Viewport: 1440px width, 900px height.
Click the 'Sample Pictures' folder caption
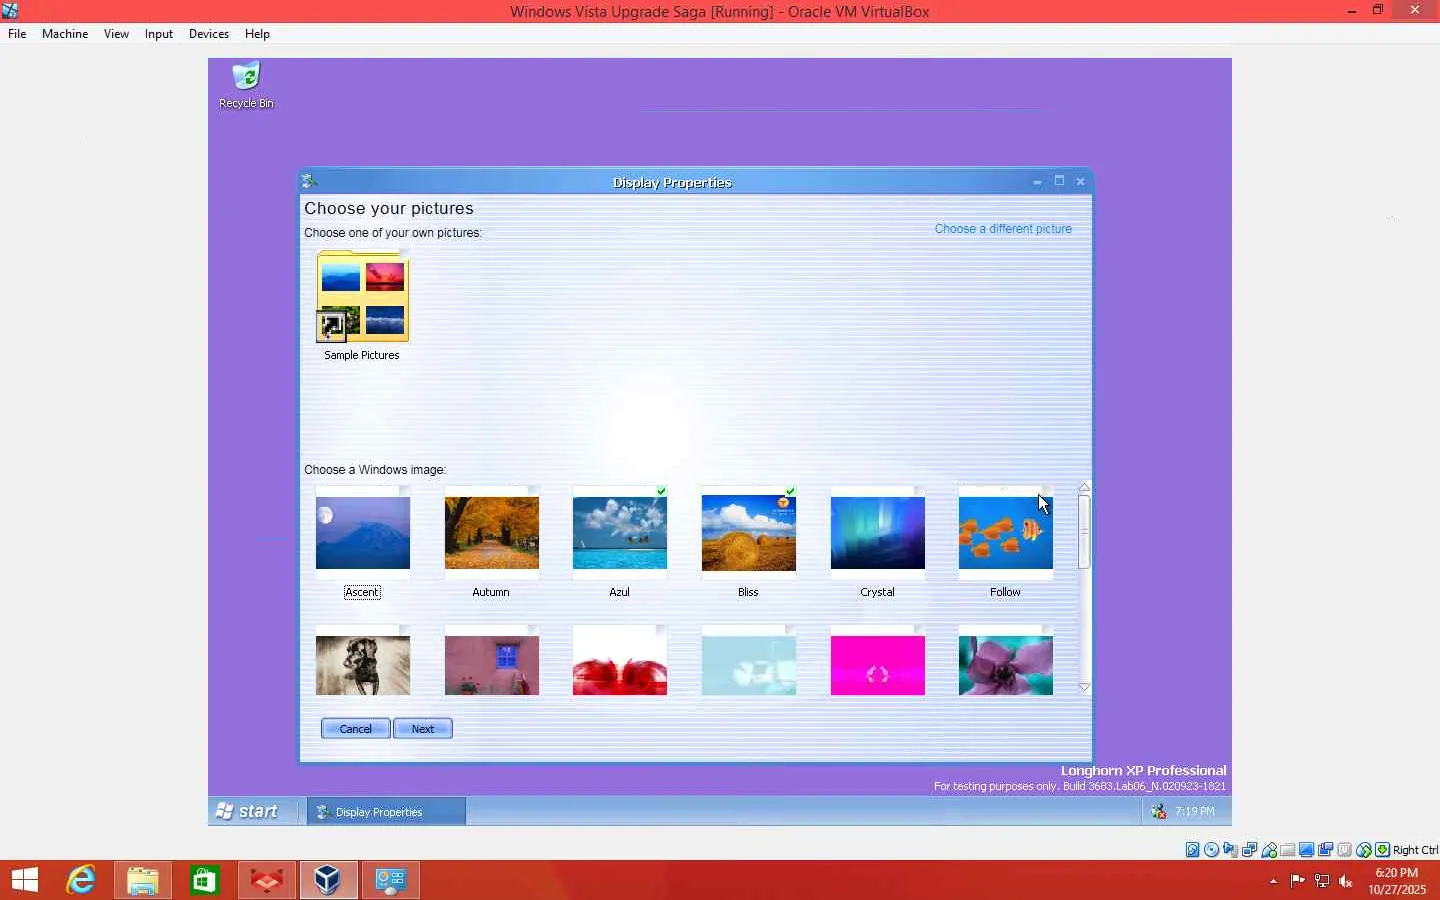[x=362, y=355]
